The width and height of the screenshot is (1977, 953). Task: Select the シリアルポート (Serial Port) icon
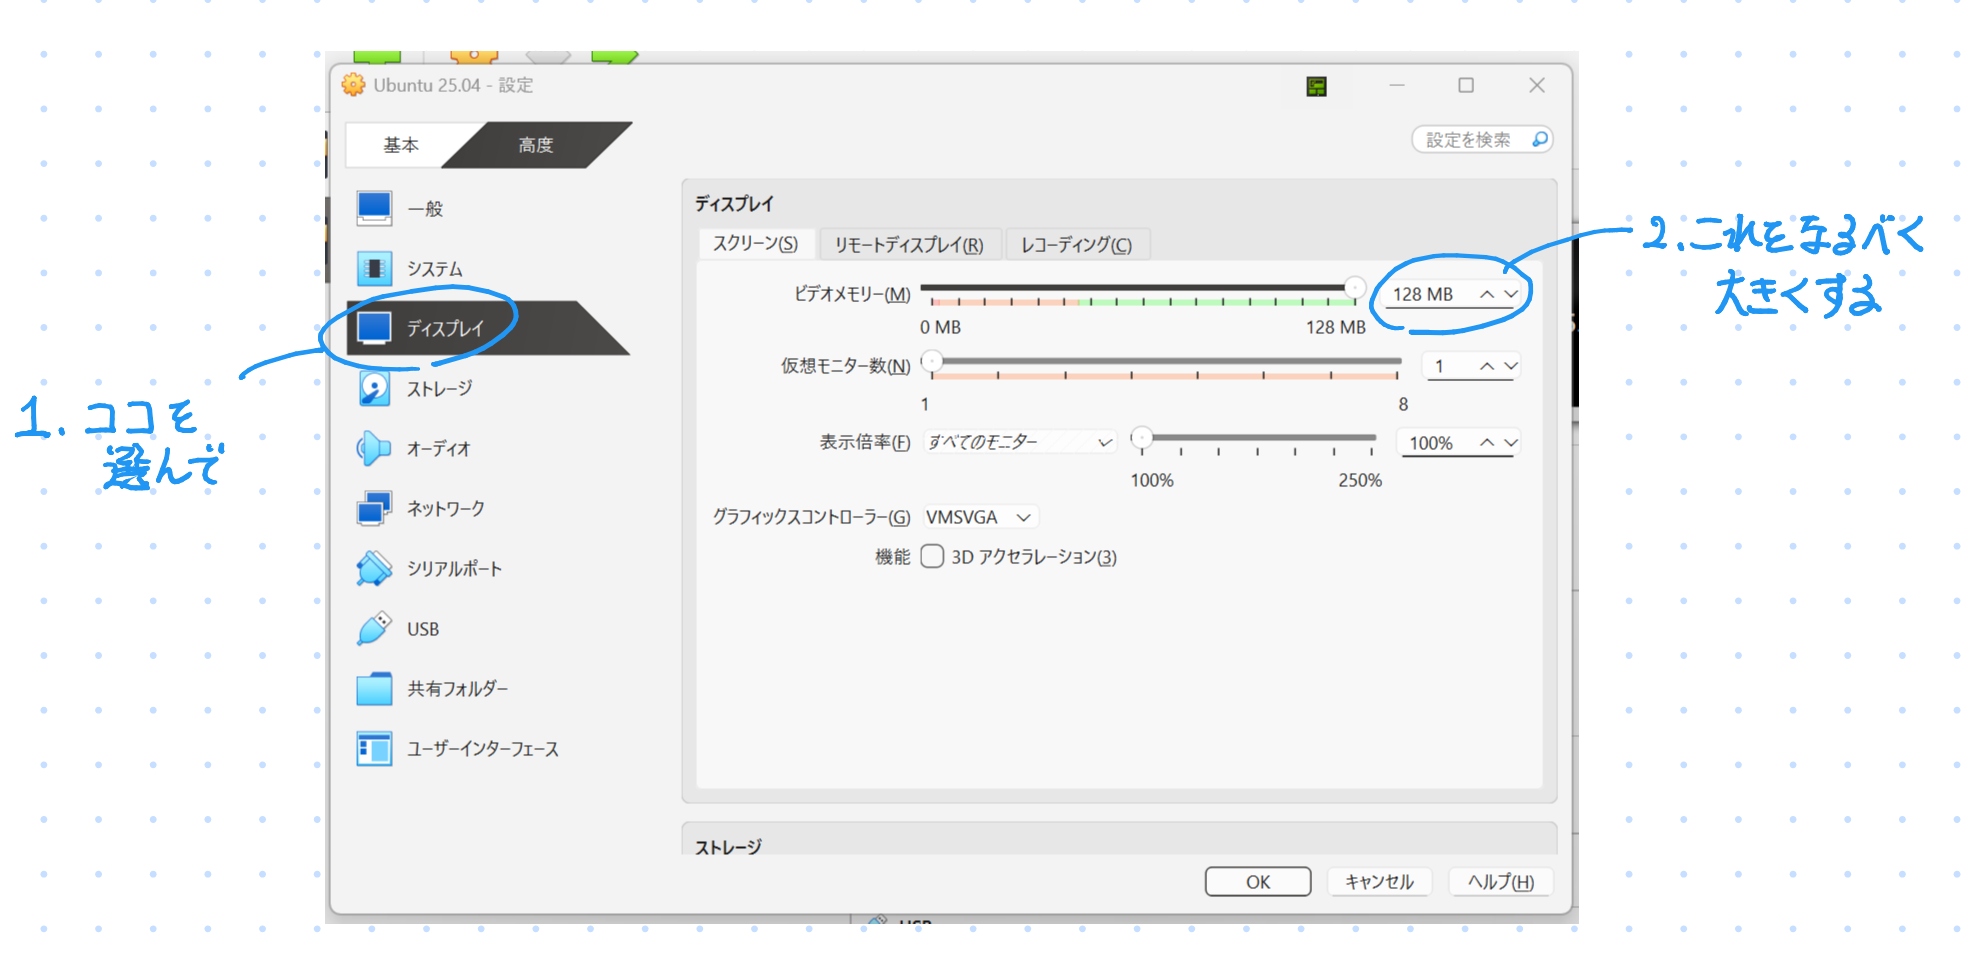tap(374, 569)
